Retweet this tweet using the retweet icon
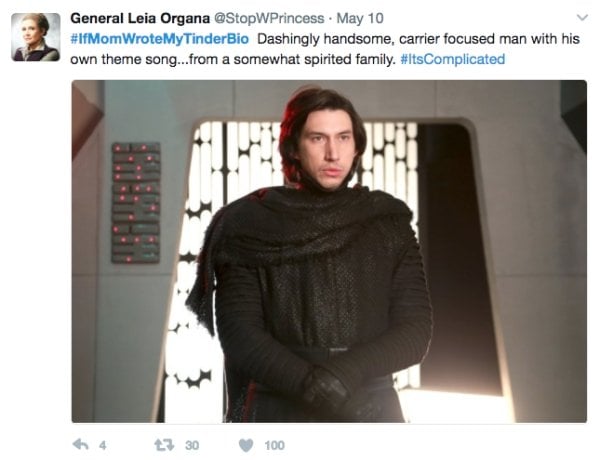The image size is (600, 460). [164, 445]
